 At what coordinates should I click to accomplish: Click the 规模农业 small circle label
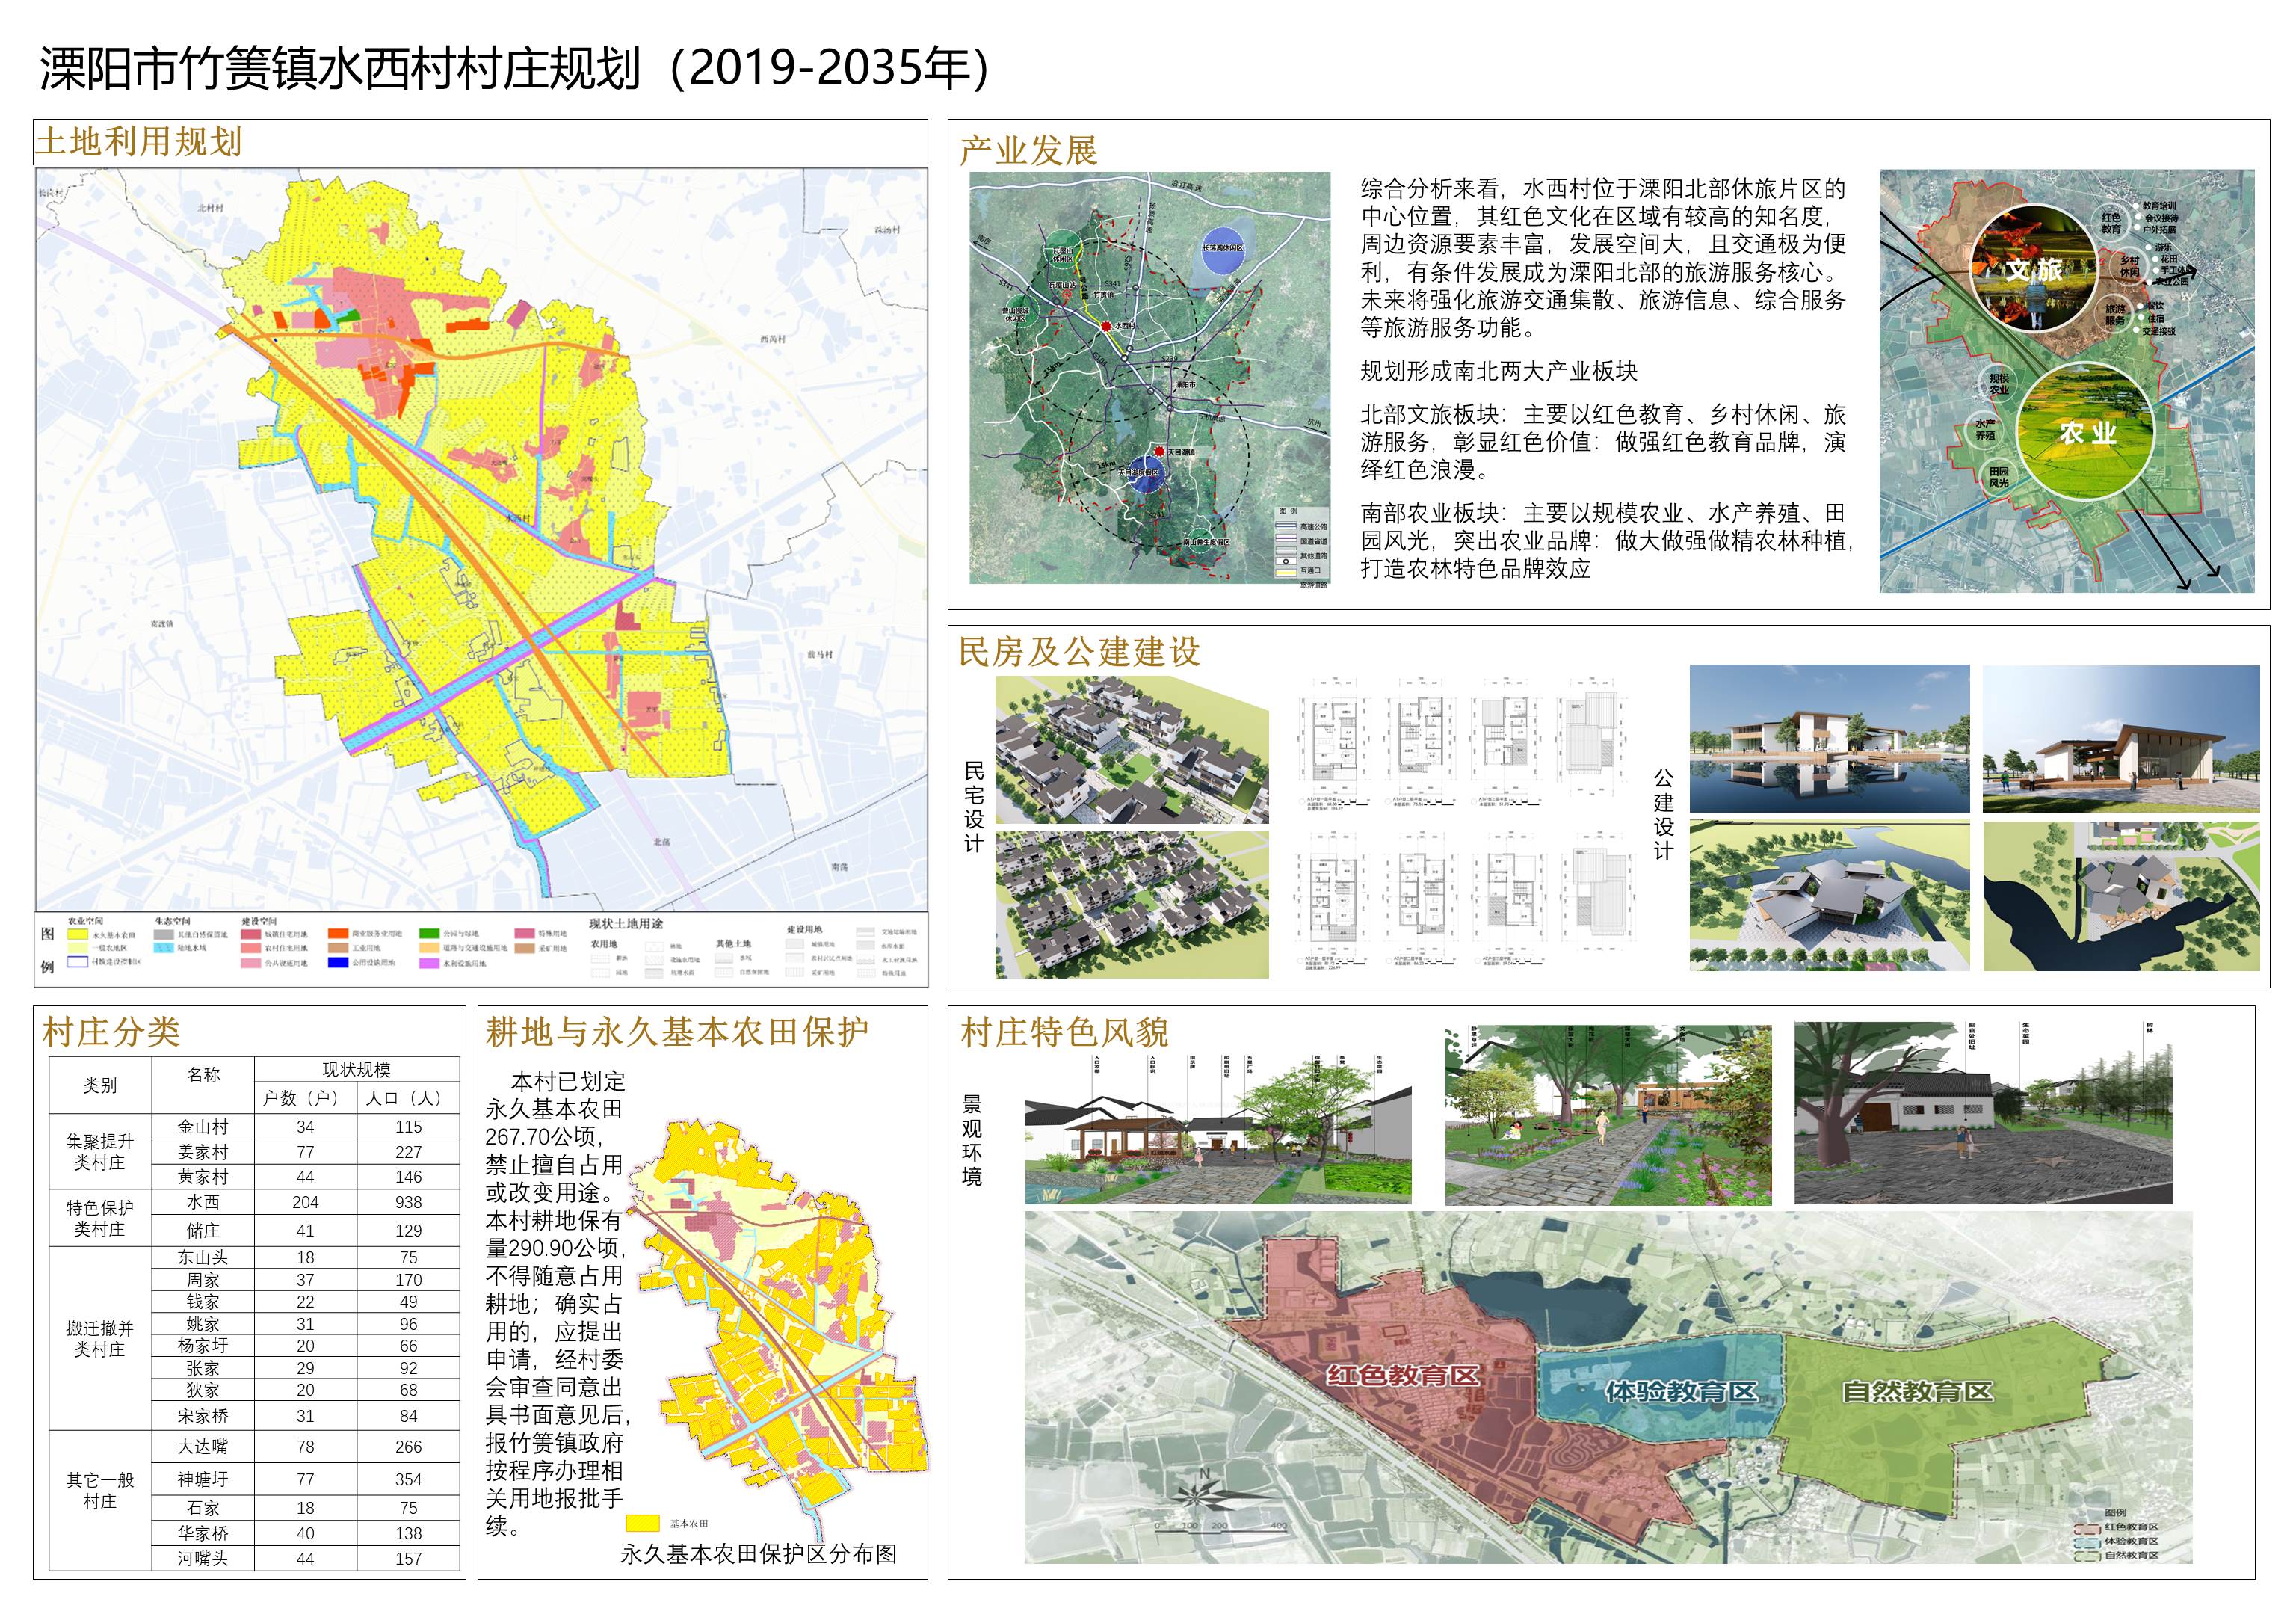[x=1998, y=384]
